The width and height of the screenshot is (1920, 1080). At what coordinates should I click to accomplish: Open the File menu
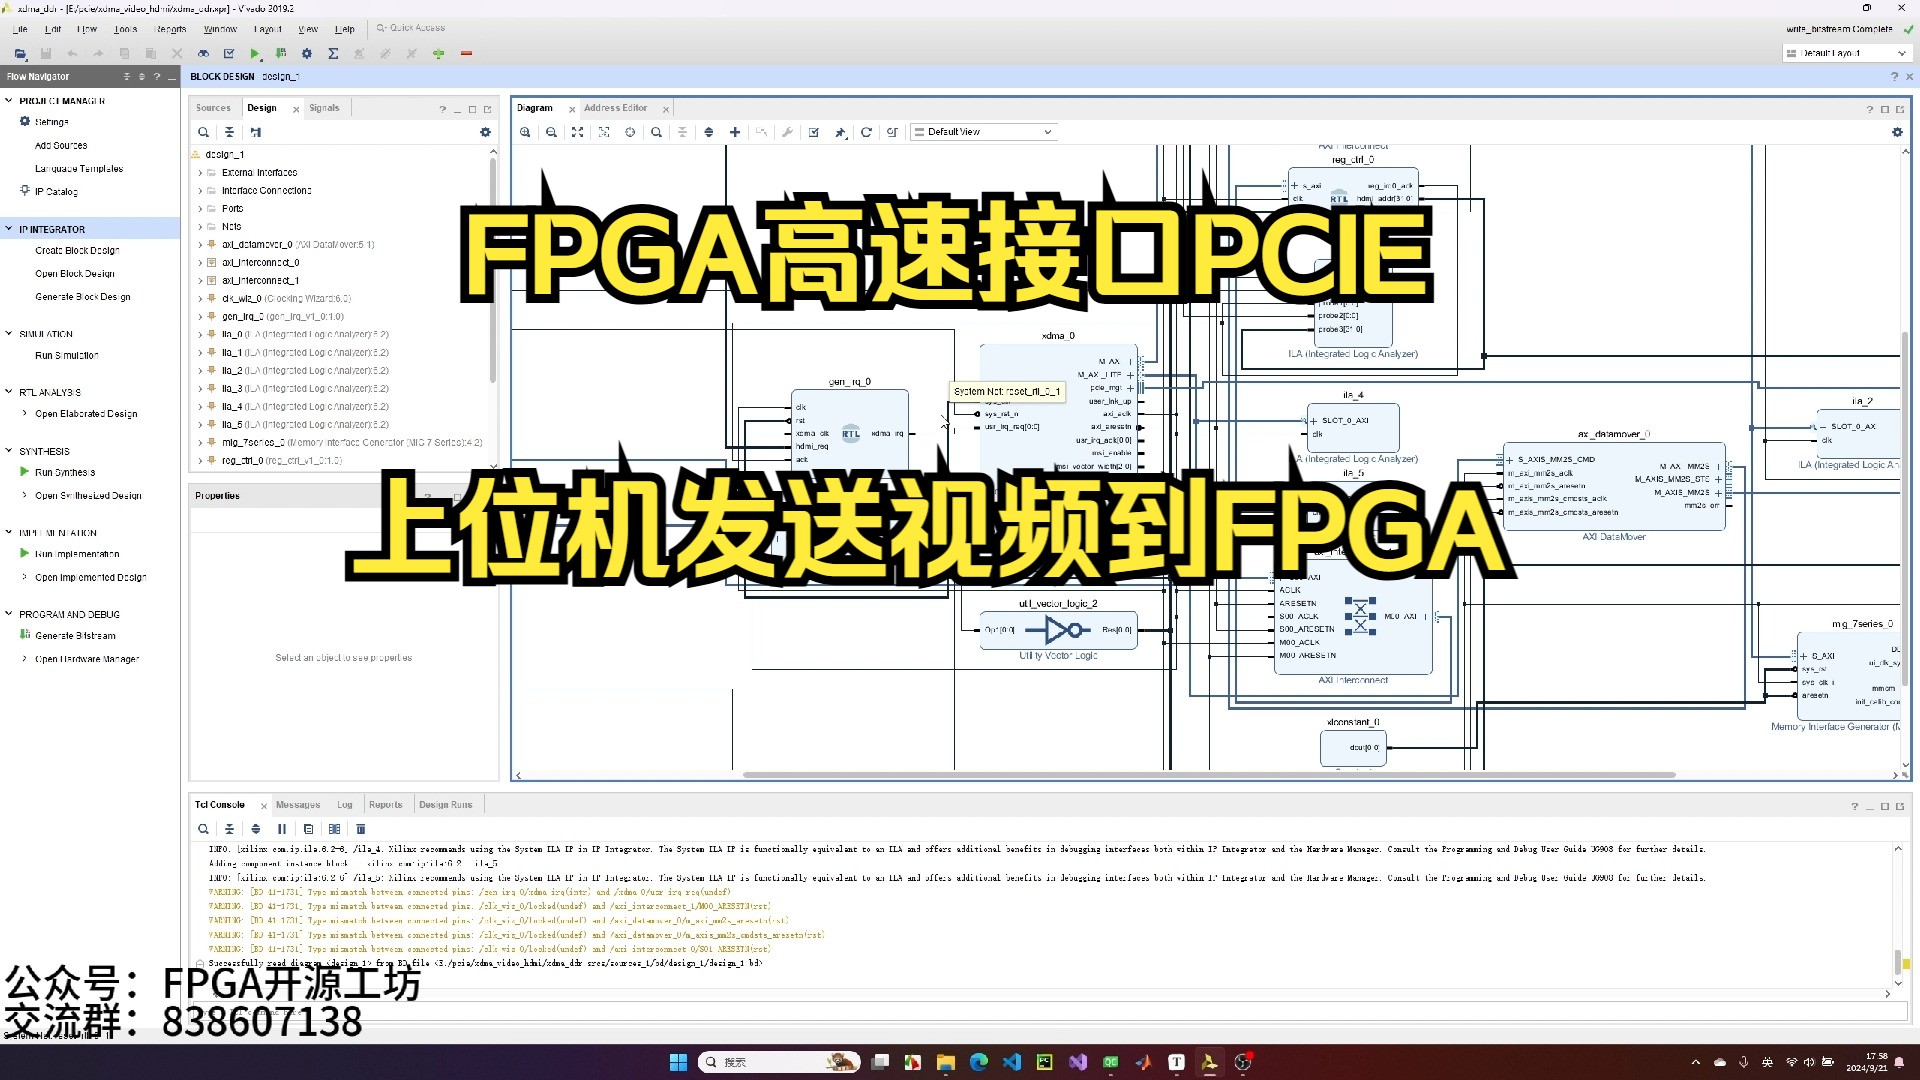coord(20,29)
